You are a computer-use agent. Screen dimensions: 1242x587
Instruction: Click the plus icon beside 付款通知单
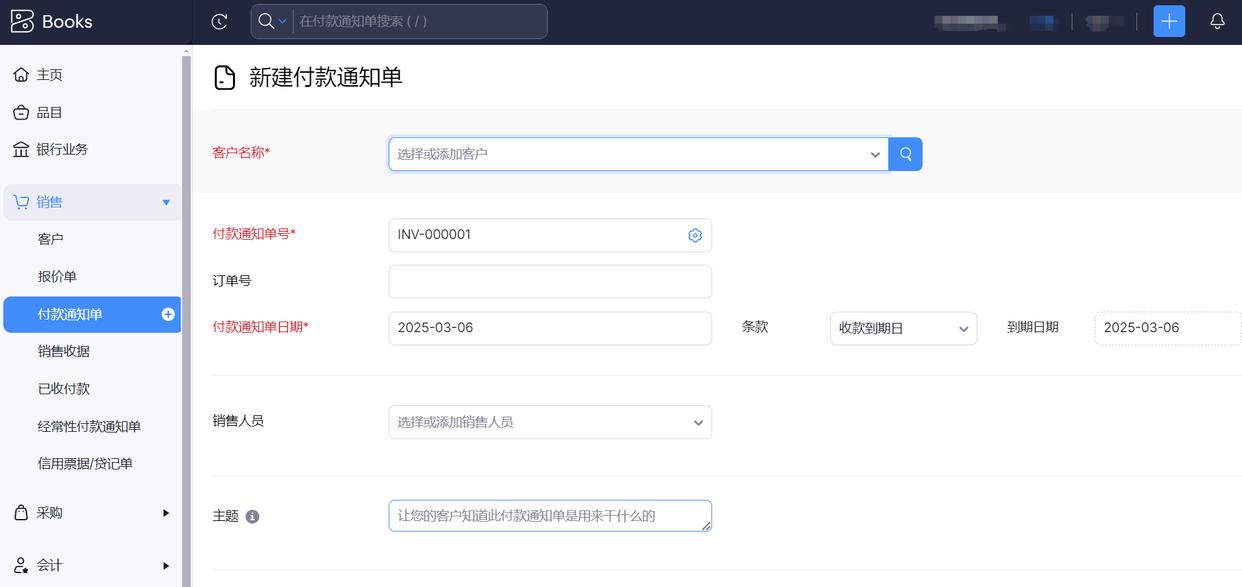pyautogui.click(x=168, y=314)
